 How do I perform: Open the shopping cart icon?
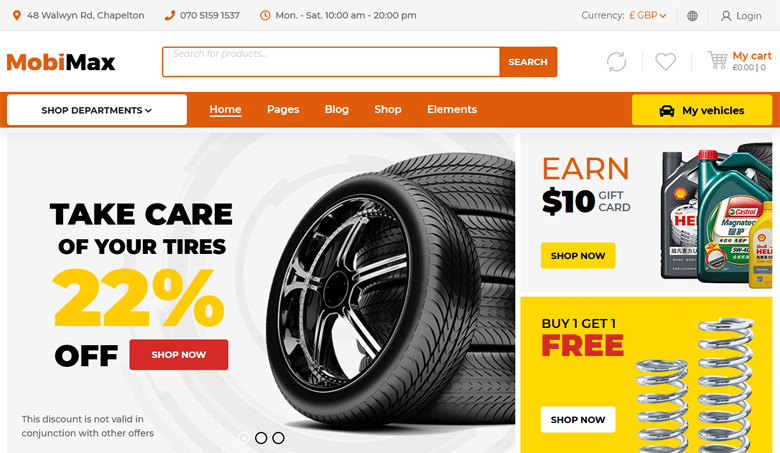click(x=717, y=60)
